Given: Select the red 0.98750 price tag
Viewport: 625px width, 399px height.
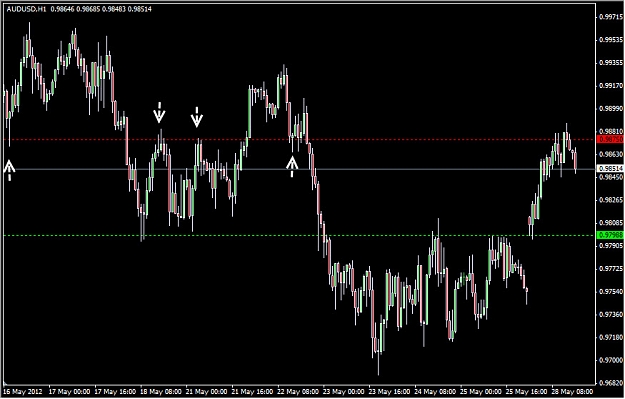Looking at the screenshot, I should 611,140.
